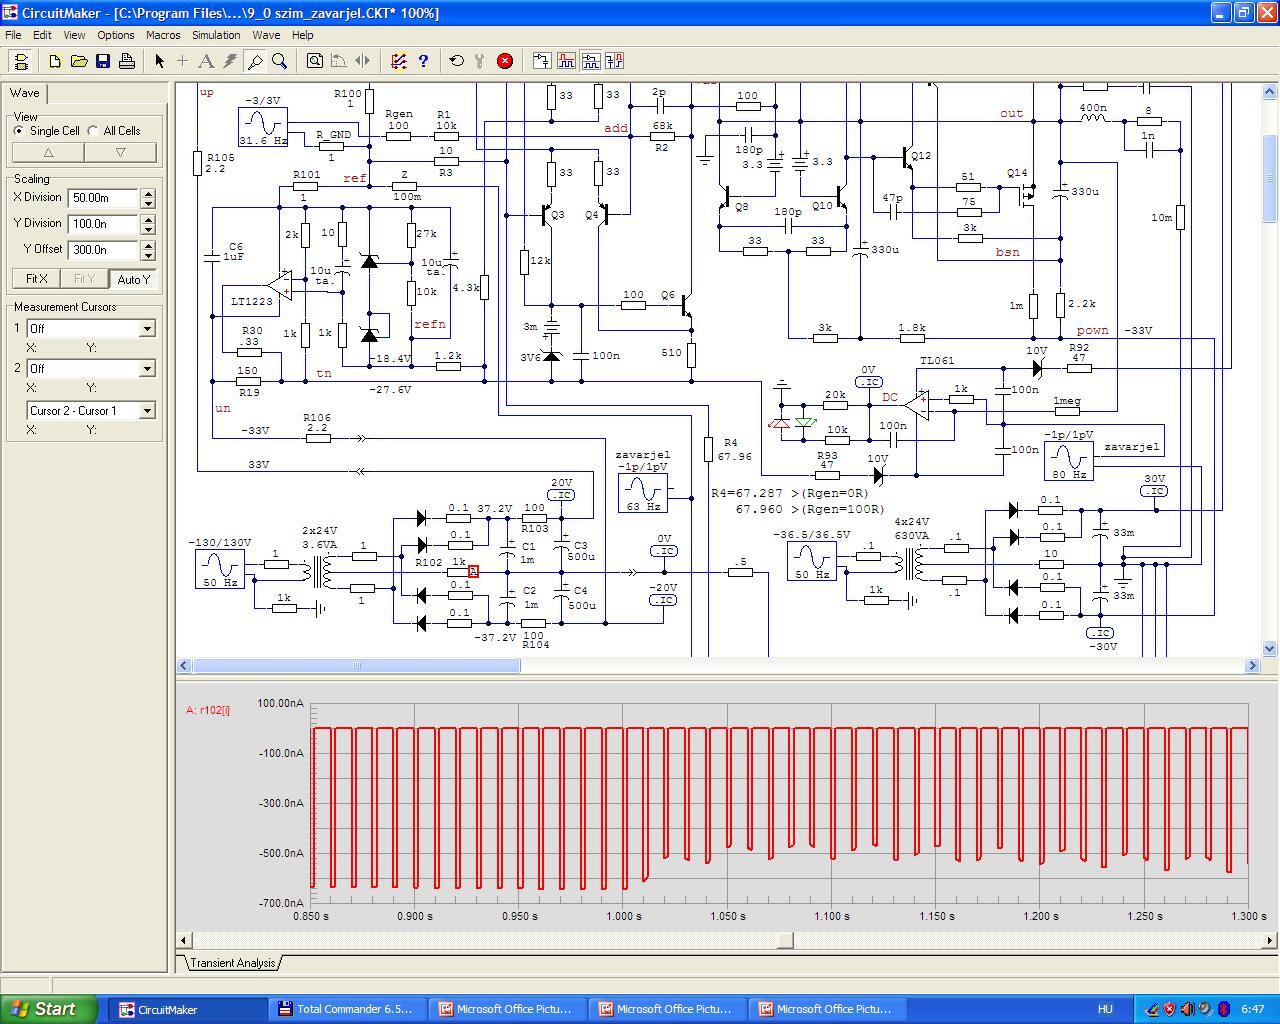The width and height of the screenshot is (1280, 1024).
Task: Expand the Cursor 2 - Cursor 1 dropdown
Action: 147,411
